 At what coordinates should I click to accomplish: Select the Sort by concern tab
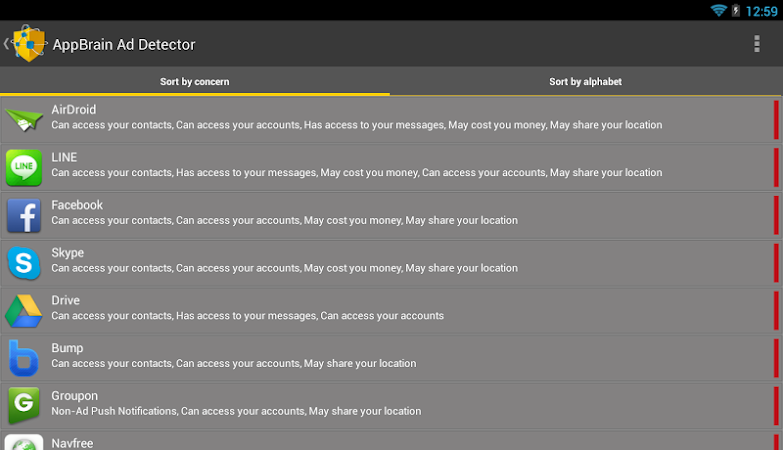(x=195, y=82)
